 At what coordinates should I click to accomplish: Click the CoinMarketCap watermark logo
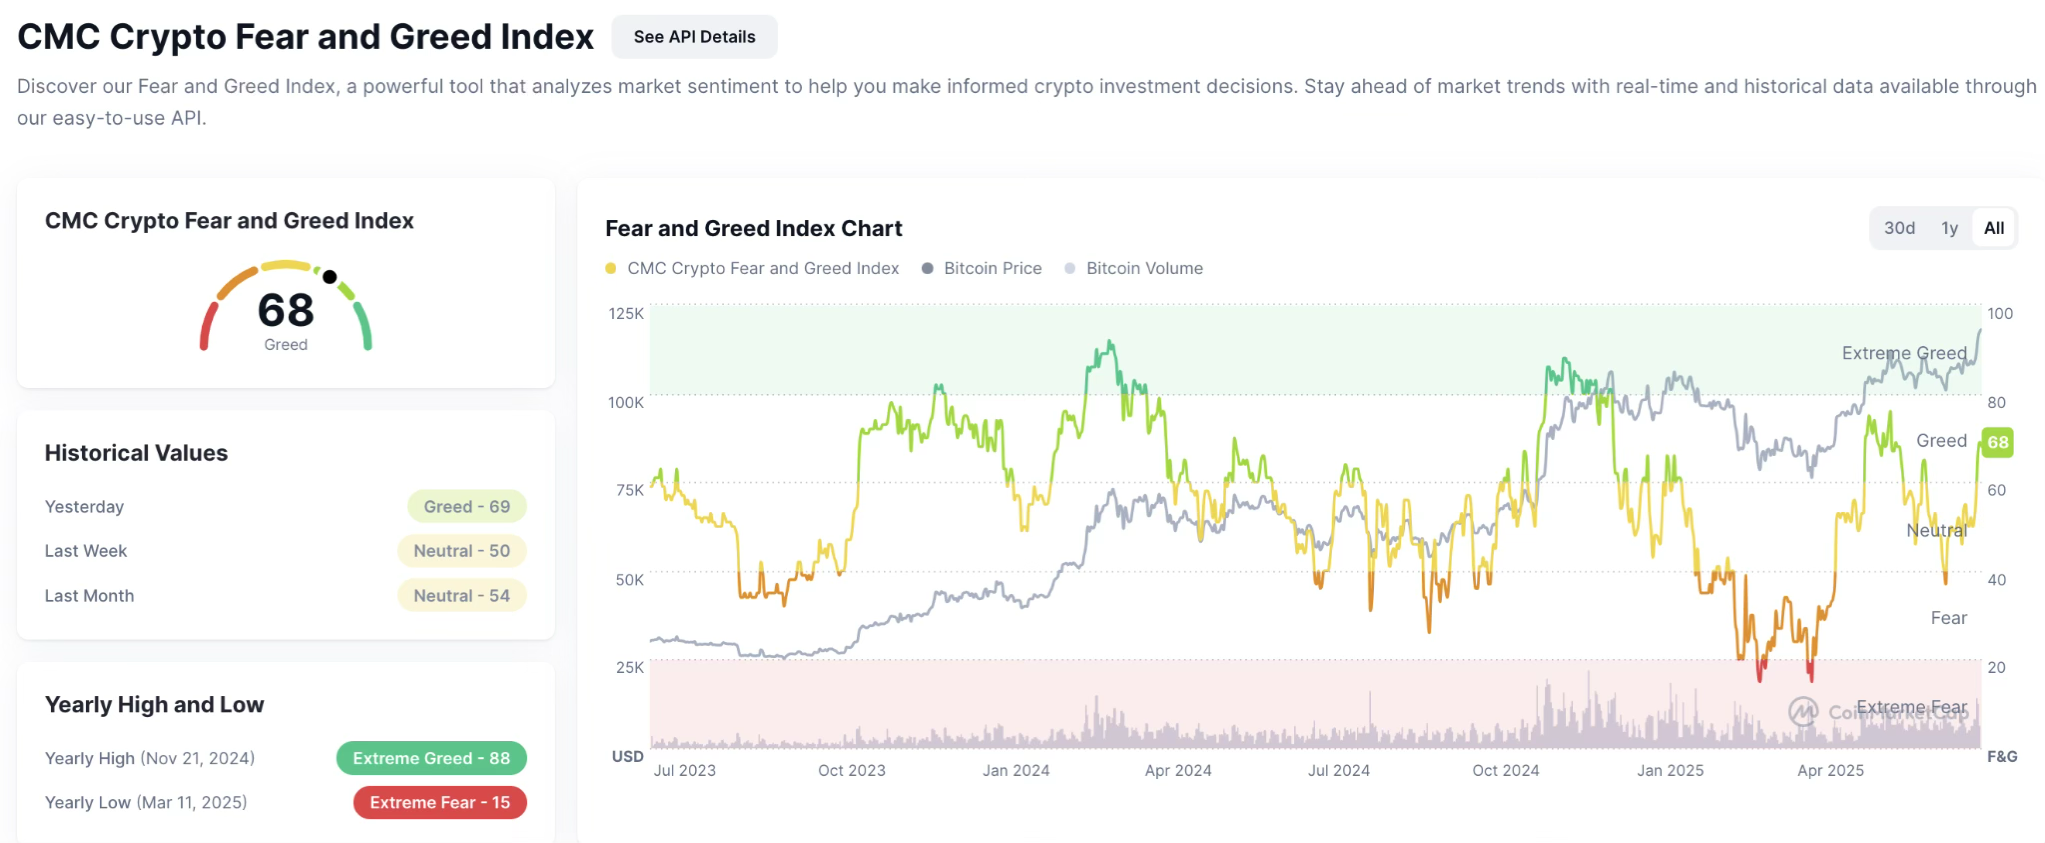[1803, 711]
